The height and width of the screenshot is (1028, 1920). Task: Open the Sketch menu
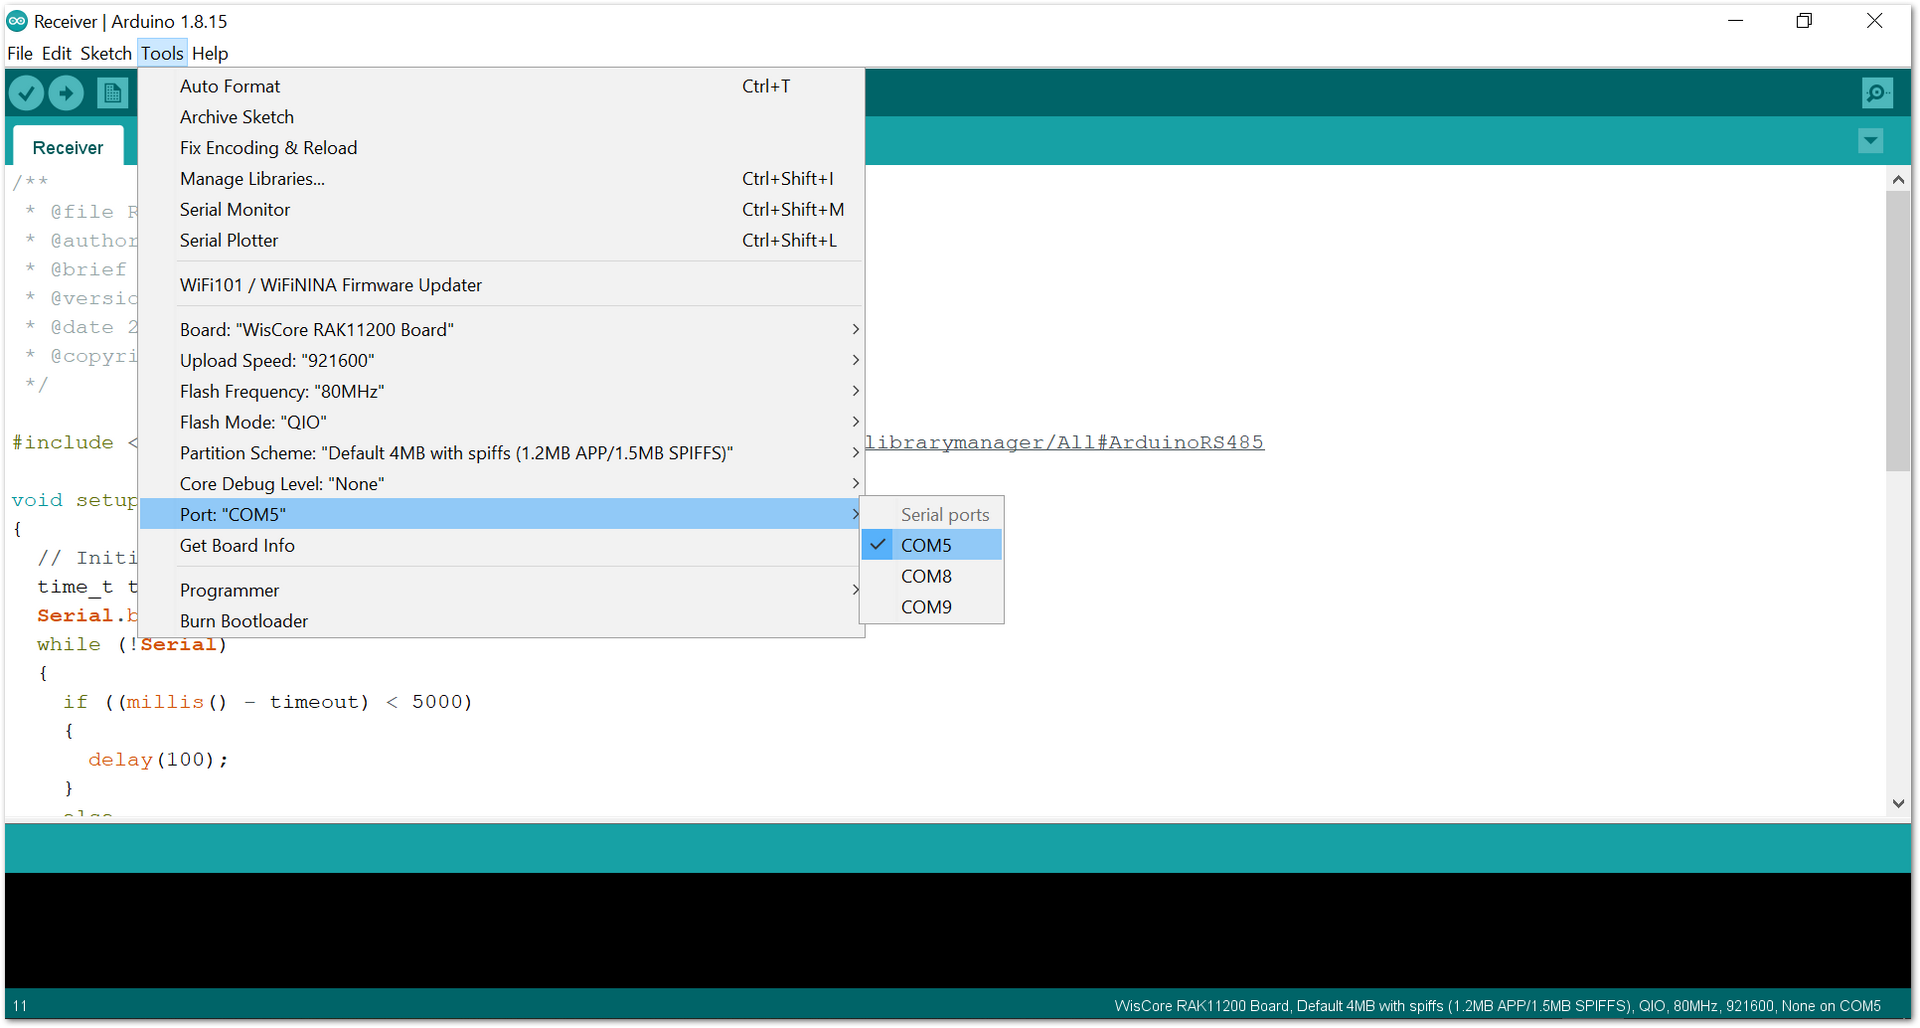click(106, 53)
